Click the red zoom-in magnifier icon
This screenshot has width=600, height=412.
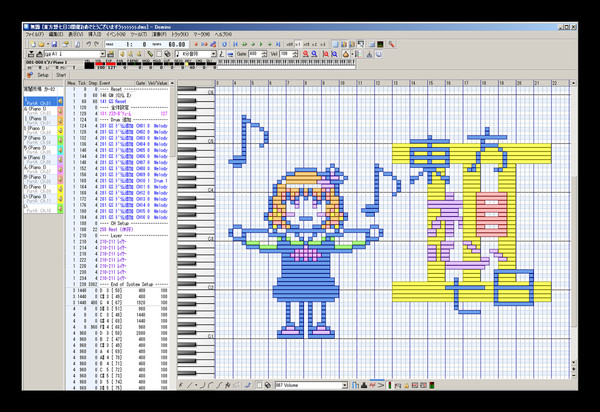click(x=306, y=54)
